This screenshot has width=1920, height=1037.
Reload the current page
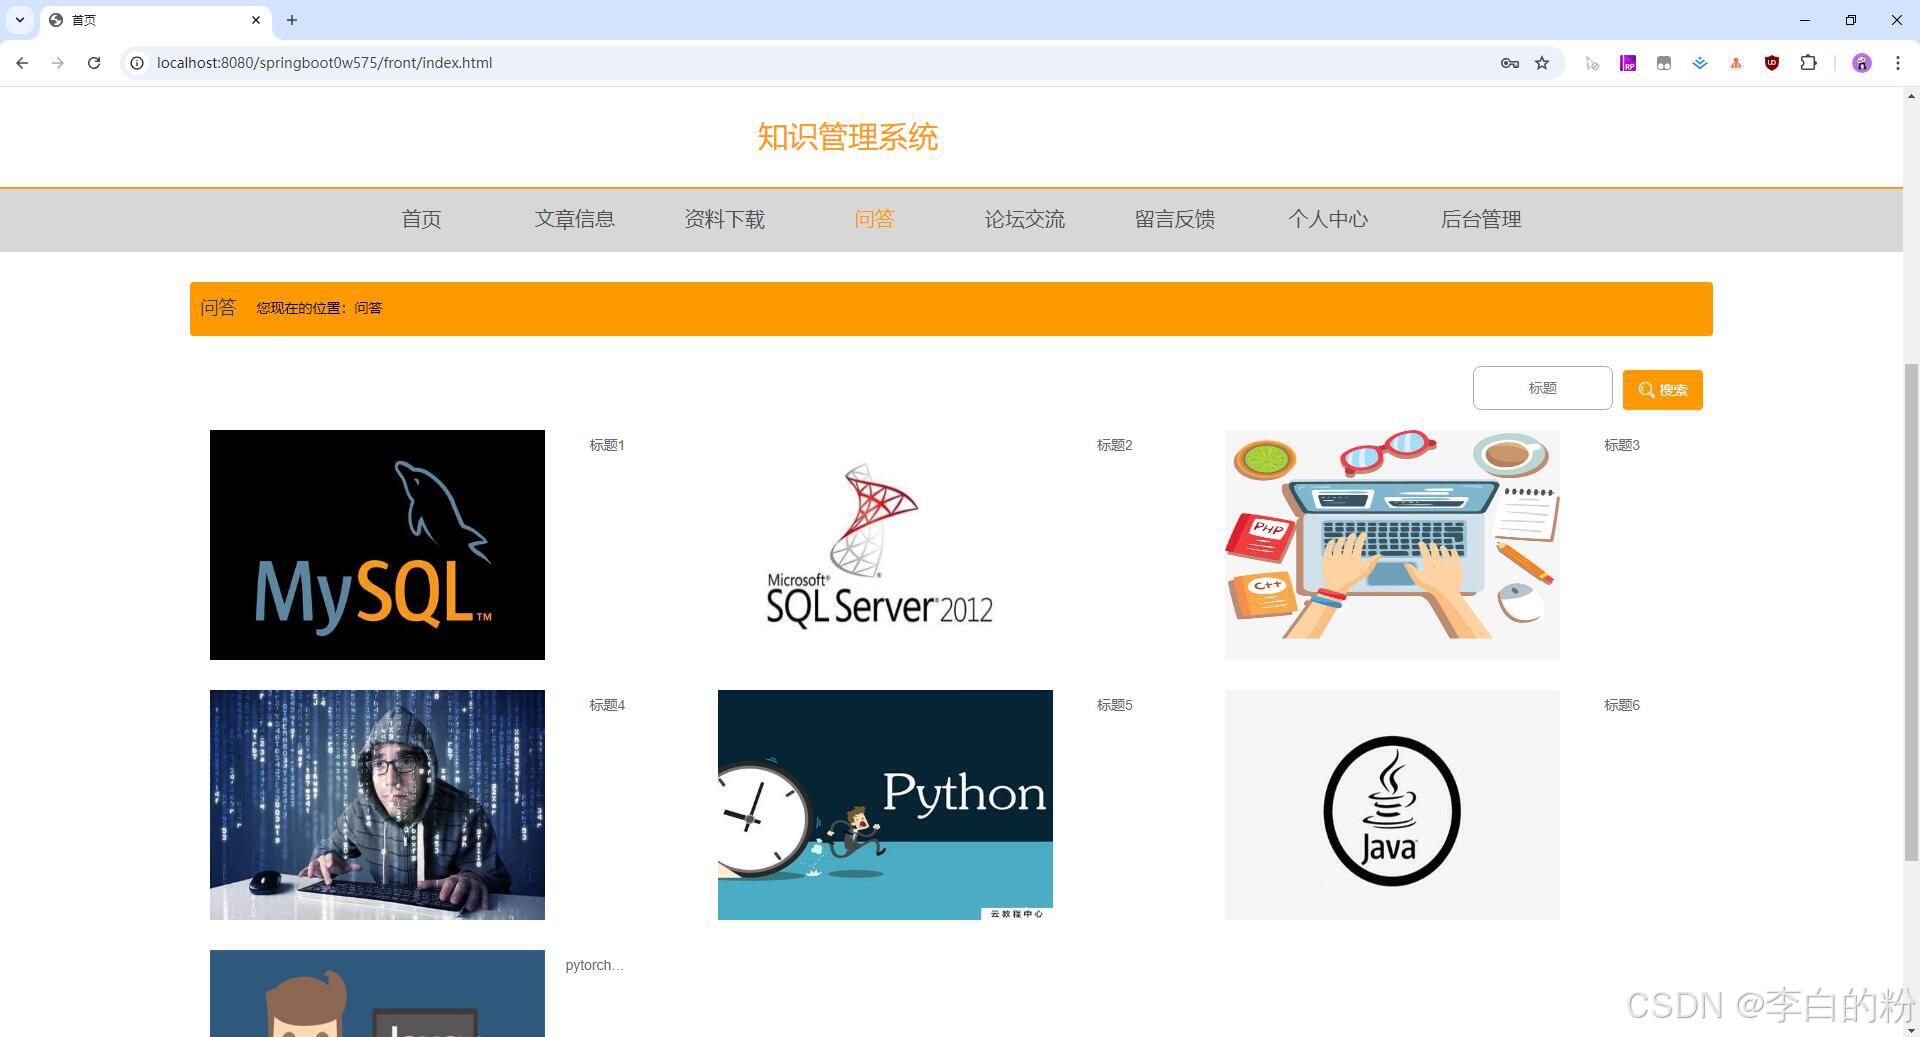coord(94,63)
